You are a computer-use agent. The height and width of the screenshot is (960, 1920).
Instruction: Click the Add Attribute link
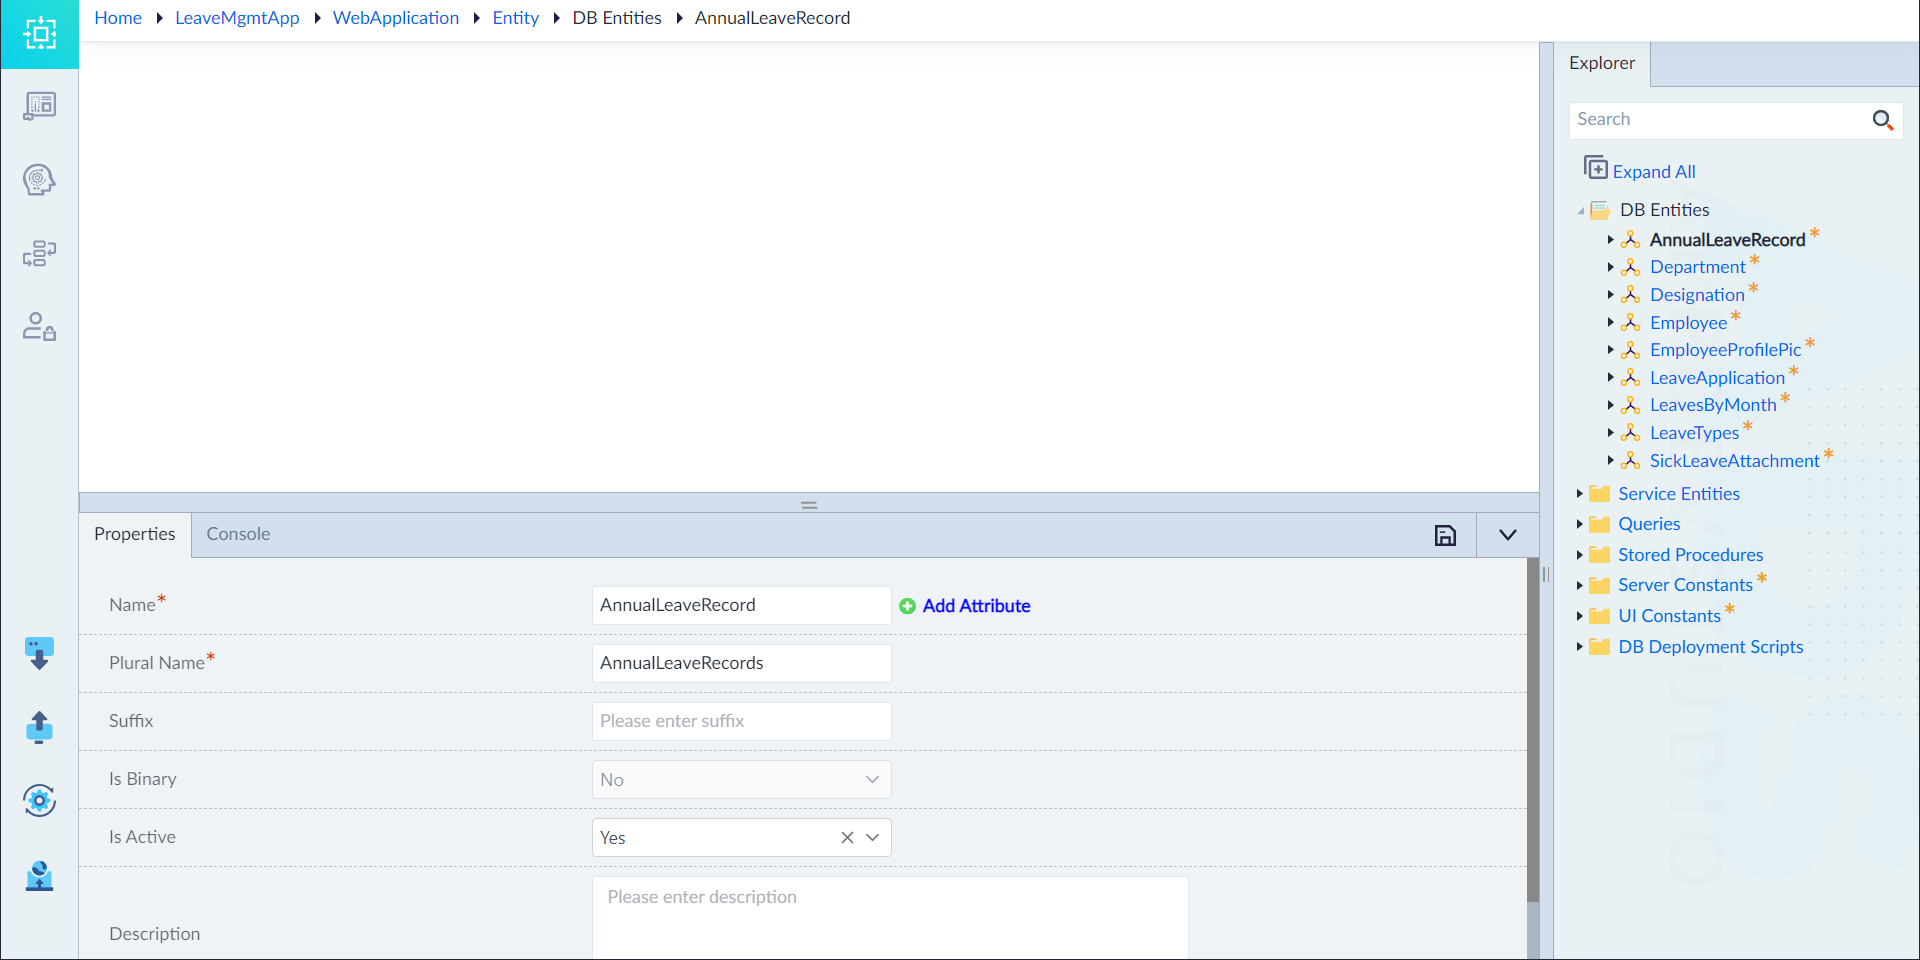(x=976, y=606)
